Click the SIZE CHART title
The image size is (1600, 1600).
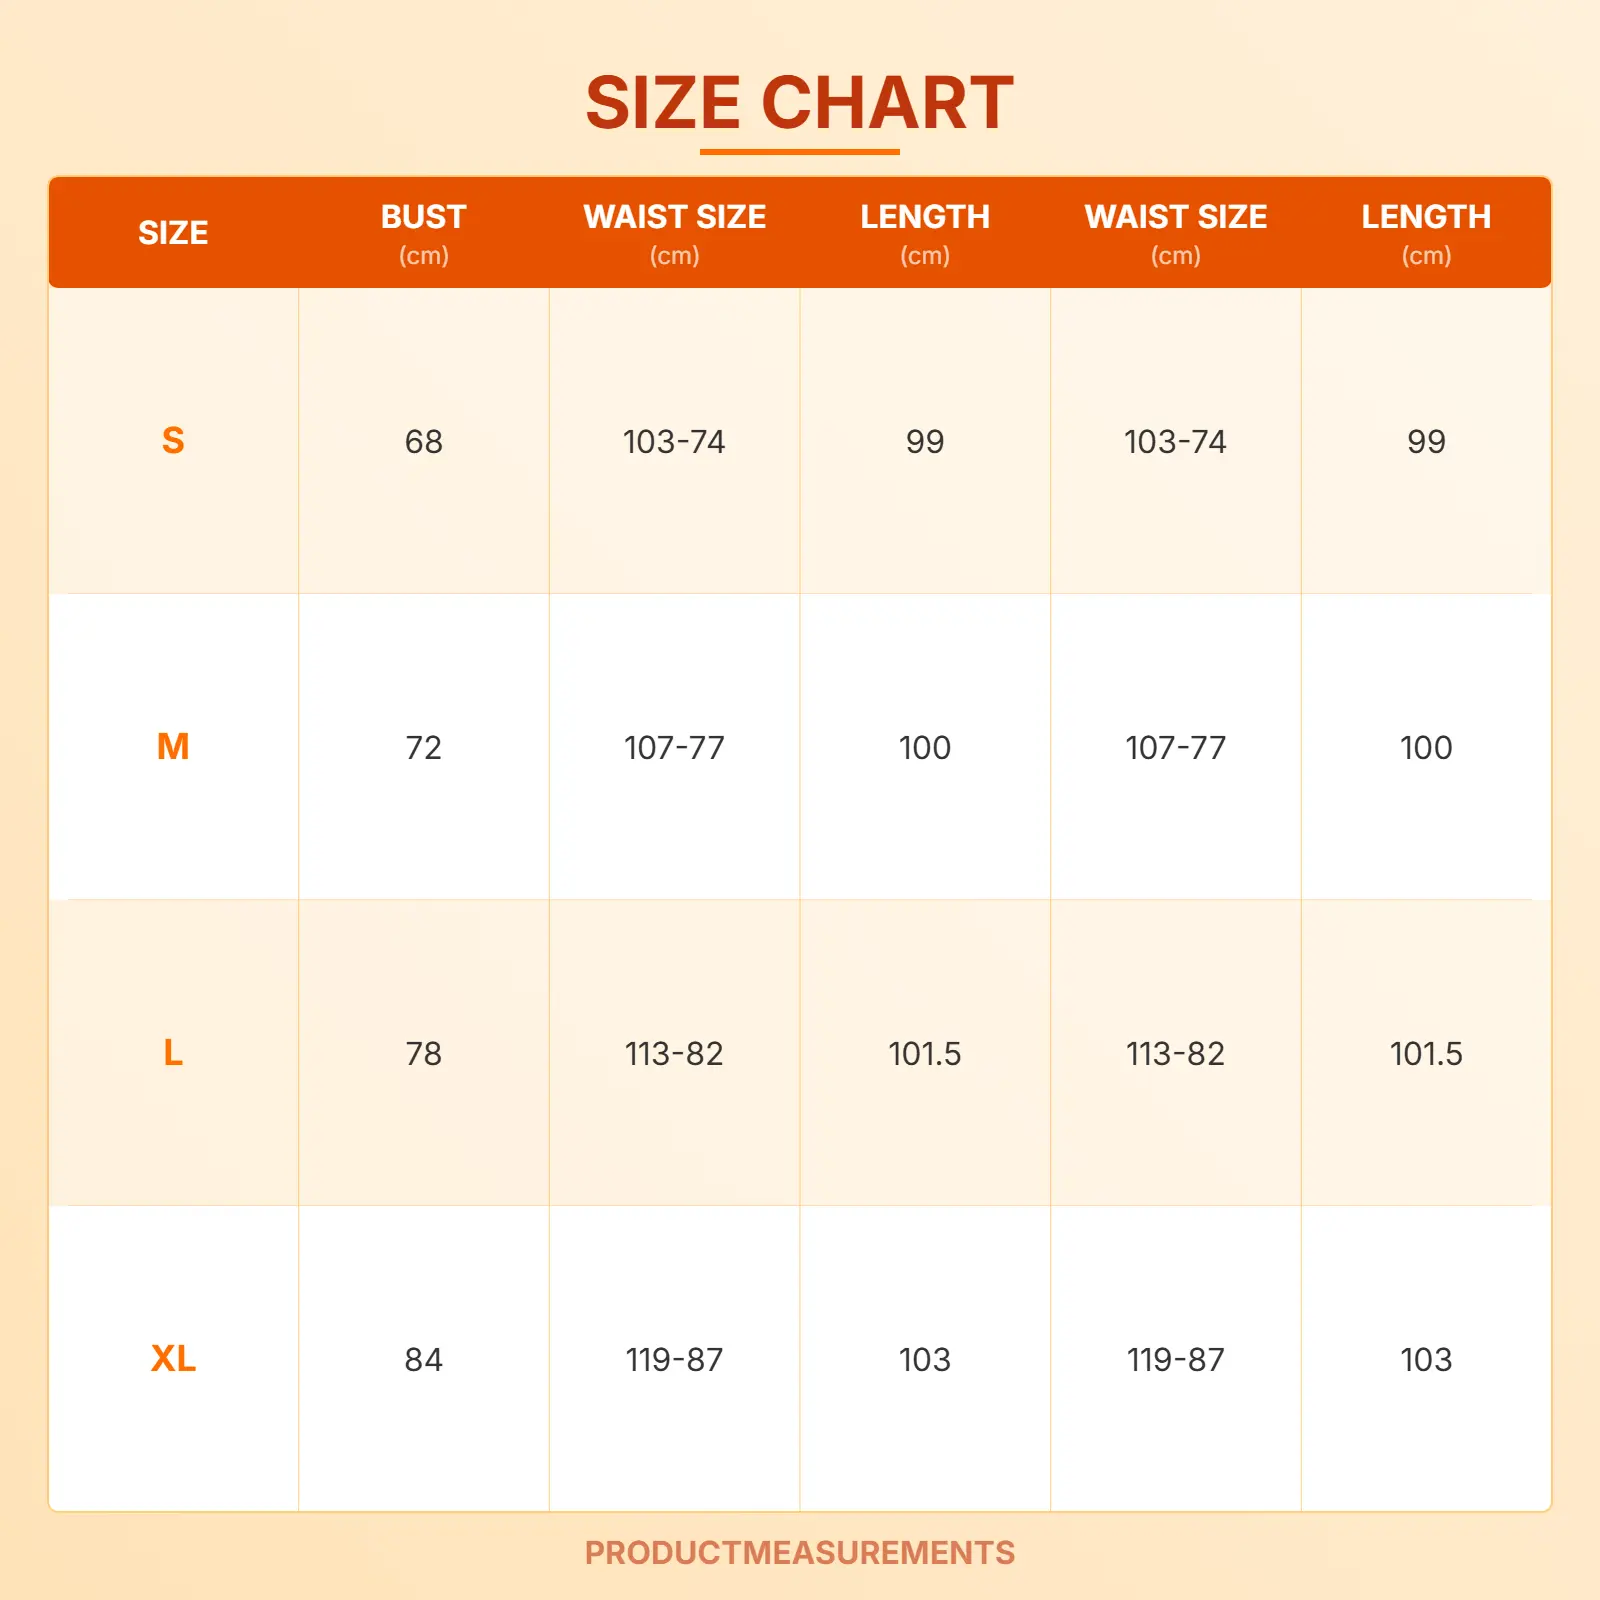click(x=799, y=103)
